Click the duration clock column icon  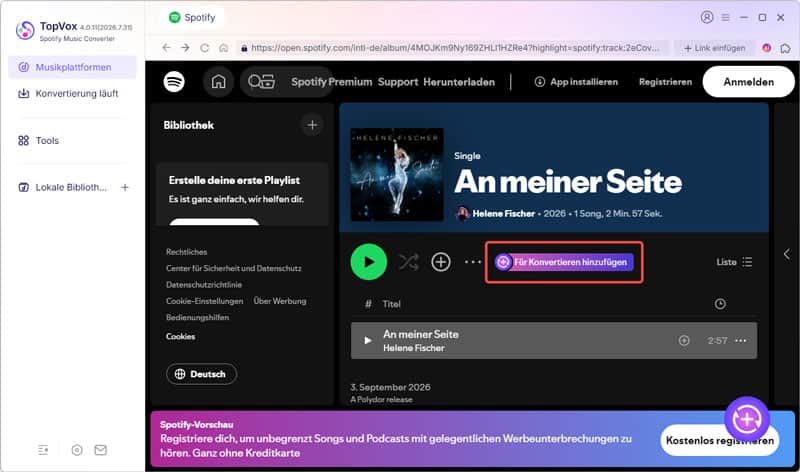pyautogui.click(x=720, y=304)
